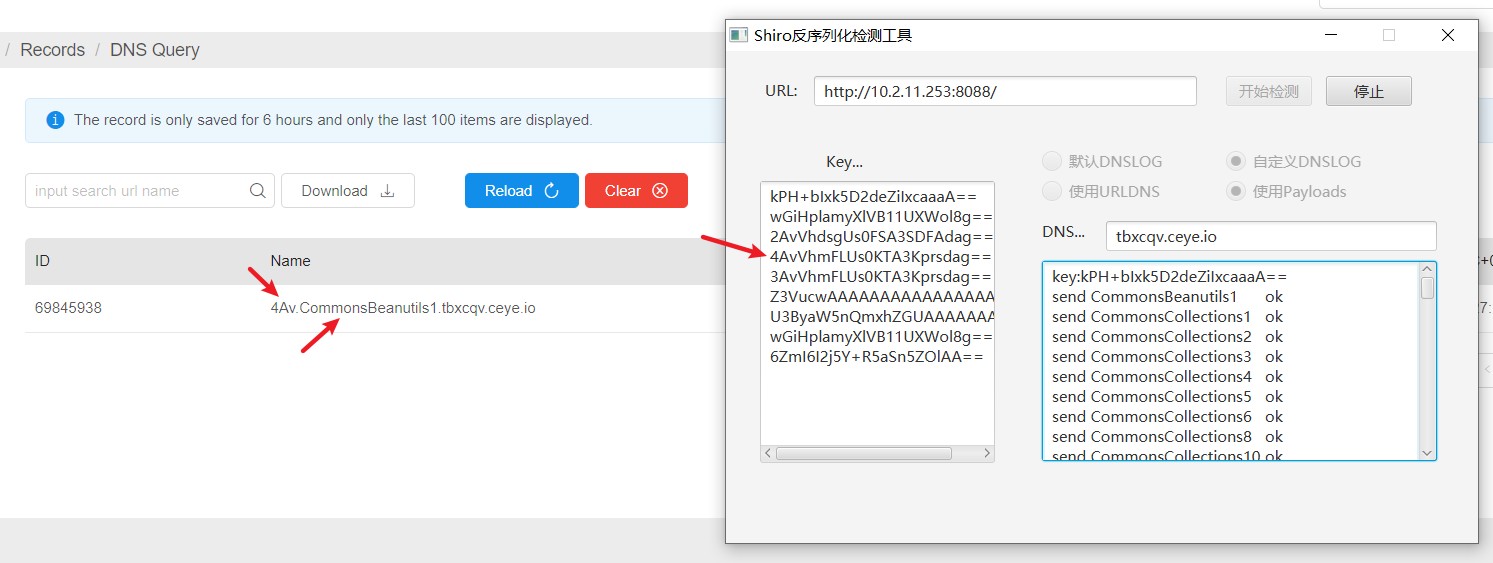Click the red Clear button
Image resolution: width=1493 pixels, height=563 pixels.
click(x=636, y=191)
